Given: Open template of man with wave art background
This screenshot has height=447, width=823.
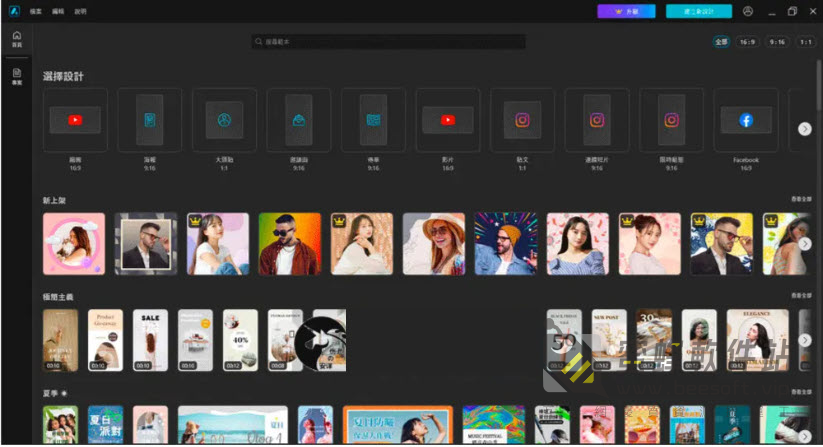Looking at the screenshot, I should tap(721, 243).
